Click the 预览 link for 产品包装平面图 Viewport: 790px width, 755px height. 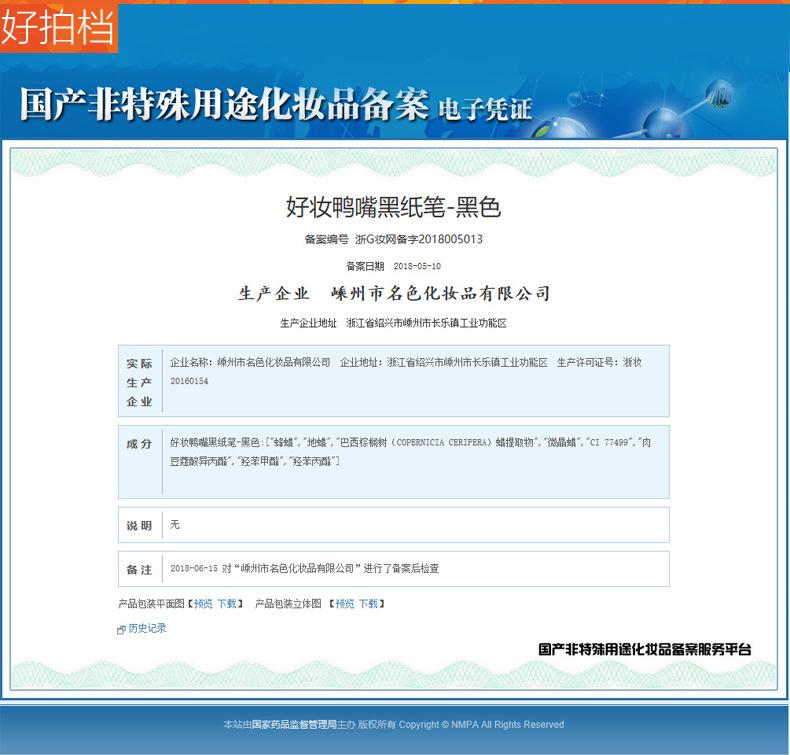tap(203, 603)
